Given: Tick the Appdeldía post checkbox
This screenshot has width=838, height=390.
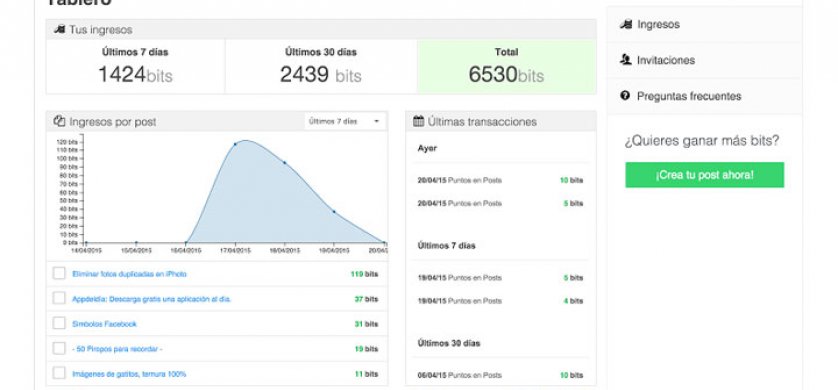Looking at the screenshot, I should pyautogui.click(x=59, y=298).
